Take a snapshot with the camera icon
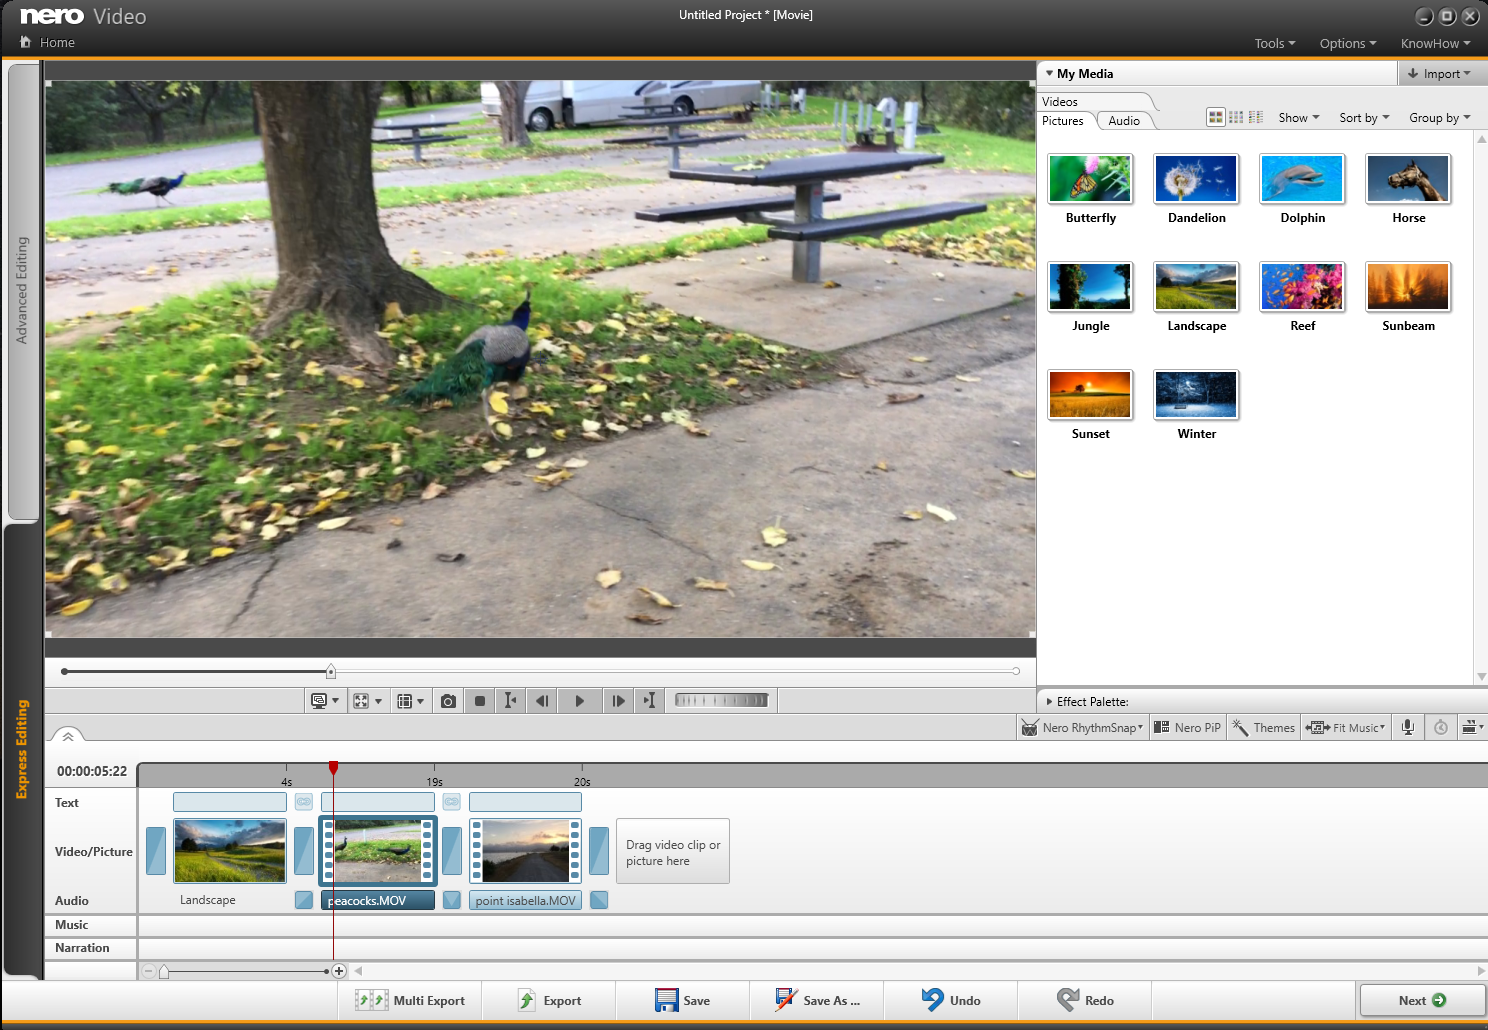The width and height of the screenshot is (1488, 1030). coord(448,701)
